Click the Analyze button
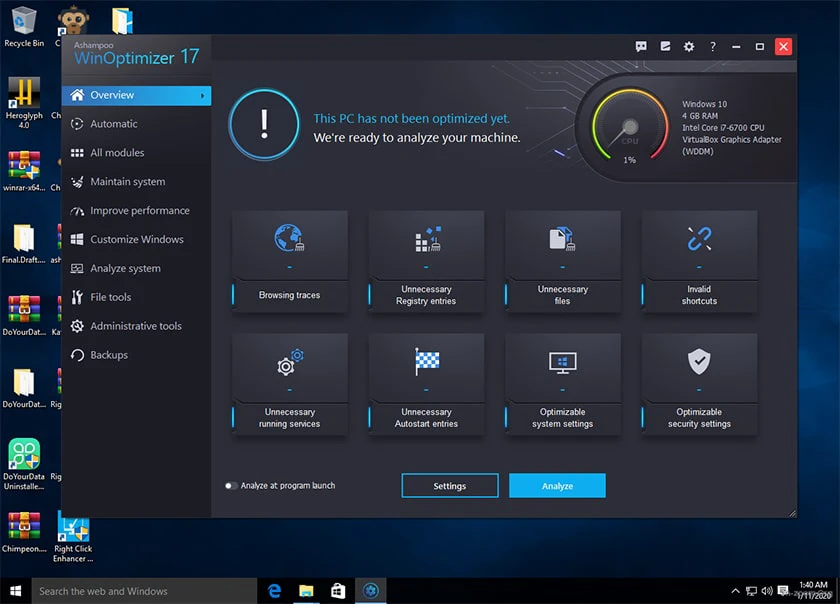 pos(557,486)
